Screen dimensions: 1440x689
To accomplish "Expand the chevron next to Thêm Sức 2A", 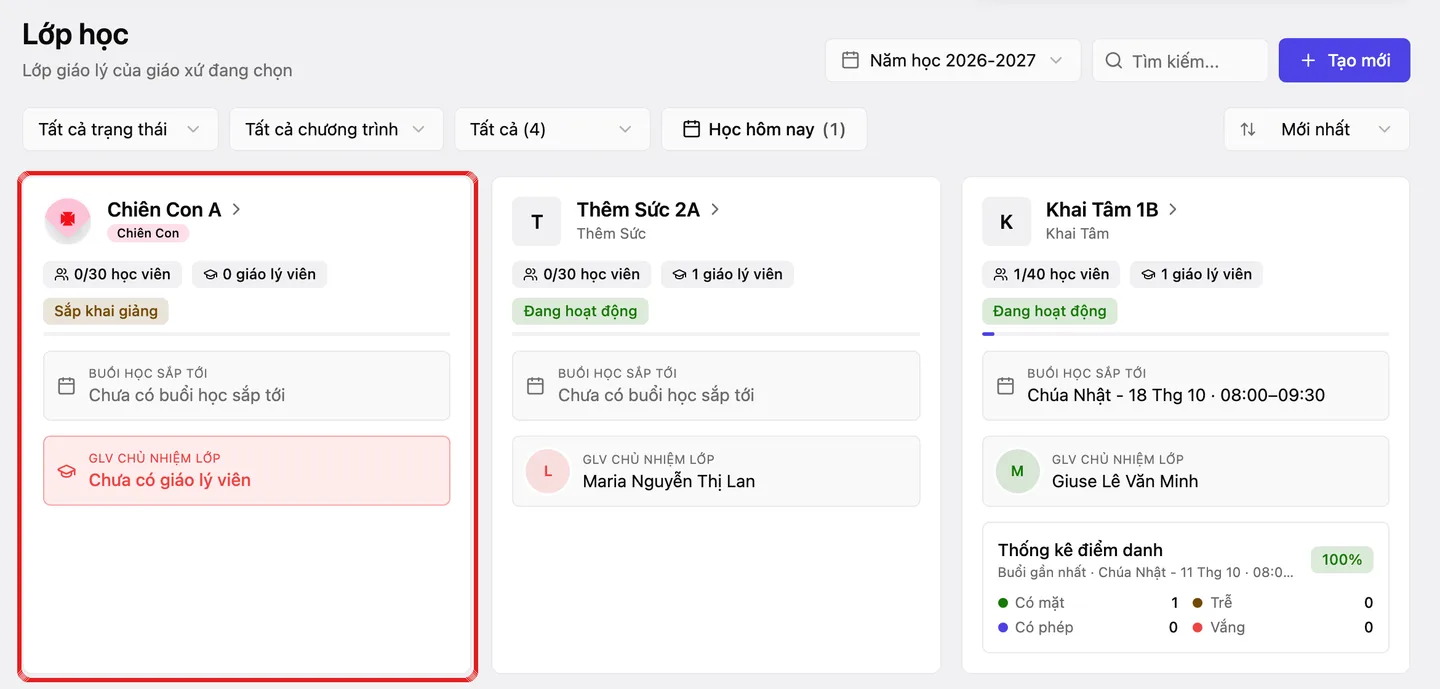I will click(715, 209).
